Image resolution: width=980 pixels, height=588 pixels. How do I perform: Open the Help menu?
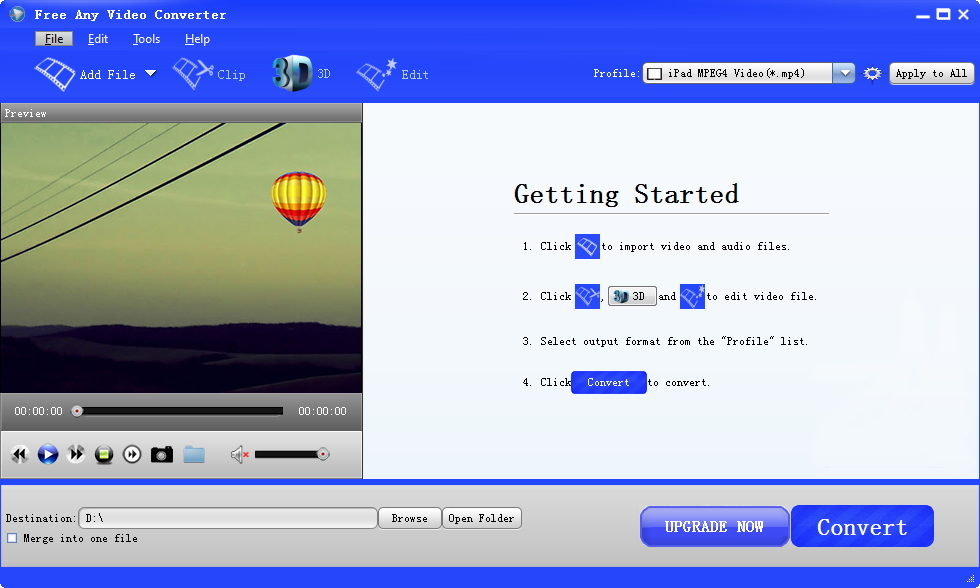pyautogui.click(x=197, y=39)
